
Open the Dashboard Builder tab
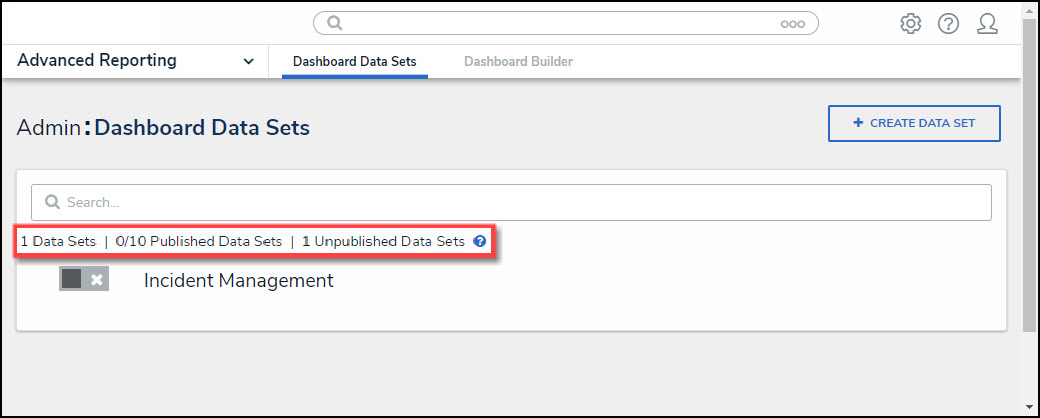click(x=518, y=62)
